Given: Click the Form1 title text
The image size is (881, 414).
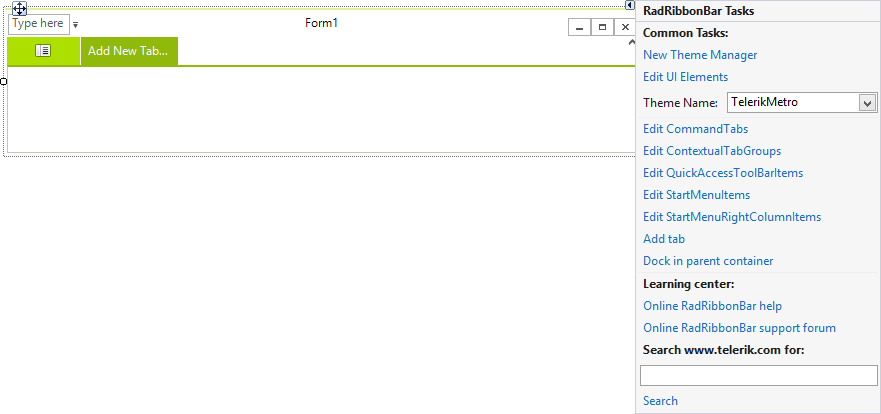Looking at the screenshot, I should [x=321, y=23].
